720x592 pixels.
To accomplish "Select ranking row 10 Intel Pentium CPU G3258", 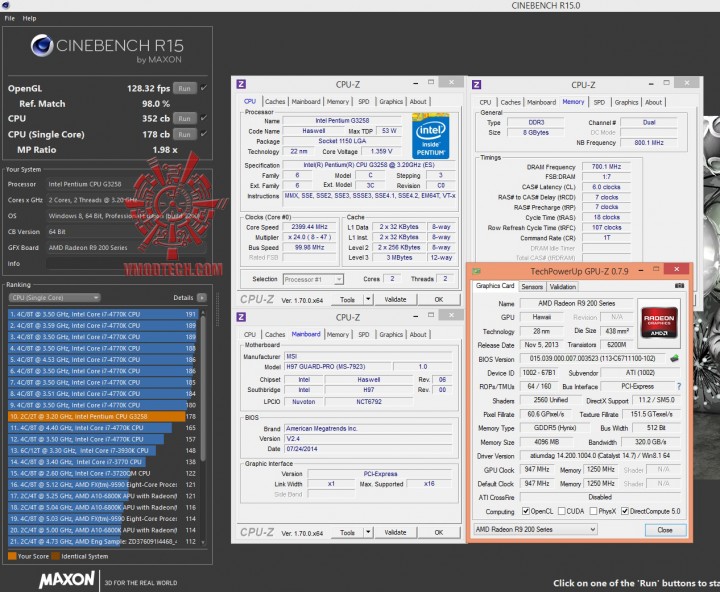I will [102, 417].
